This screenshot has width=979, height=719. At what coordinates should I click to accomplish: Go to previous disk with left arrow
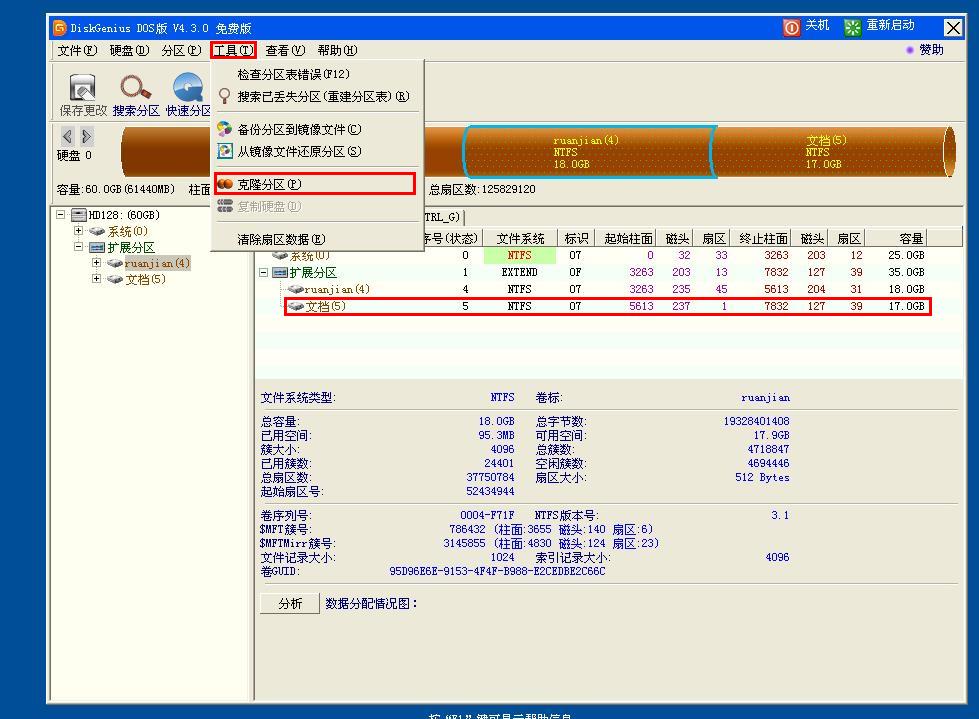click(x=67, y=136)
